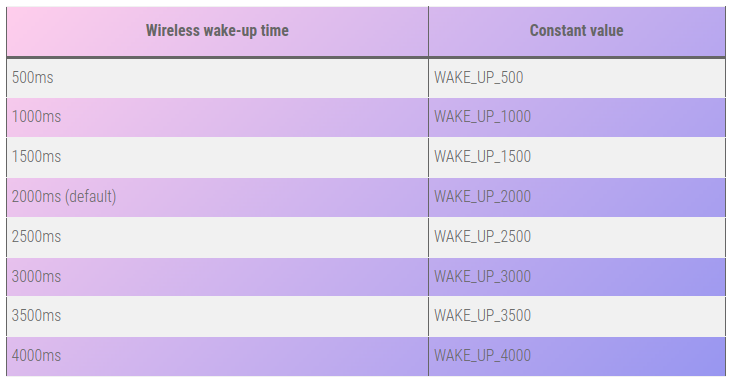This screenshot has width=733, height=383.
Task: Select the 1000ms cell
Action: (217, 117)
